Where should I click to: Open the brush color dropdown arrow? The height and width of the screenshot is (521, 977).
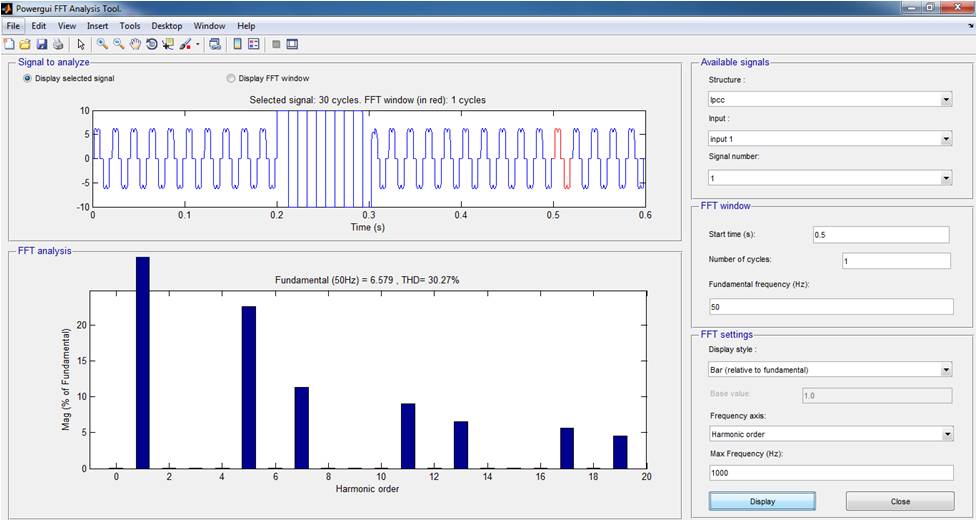(198, 44)
